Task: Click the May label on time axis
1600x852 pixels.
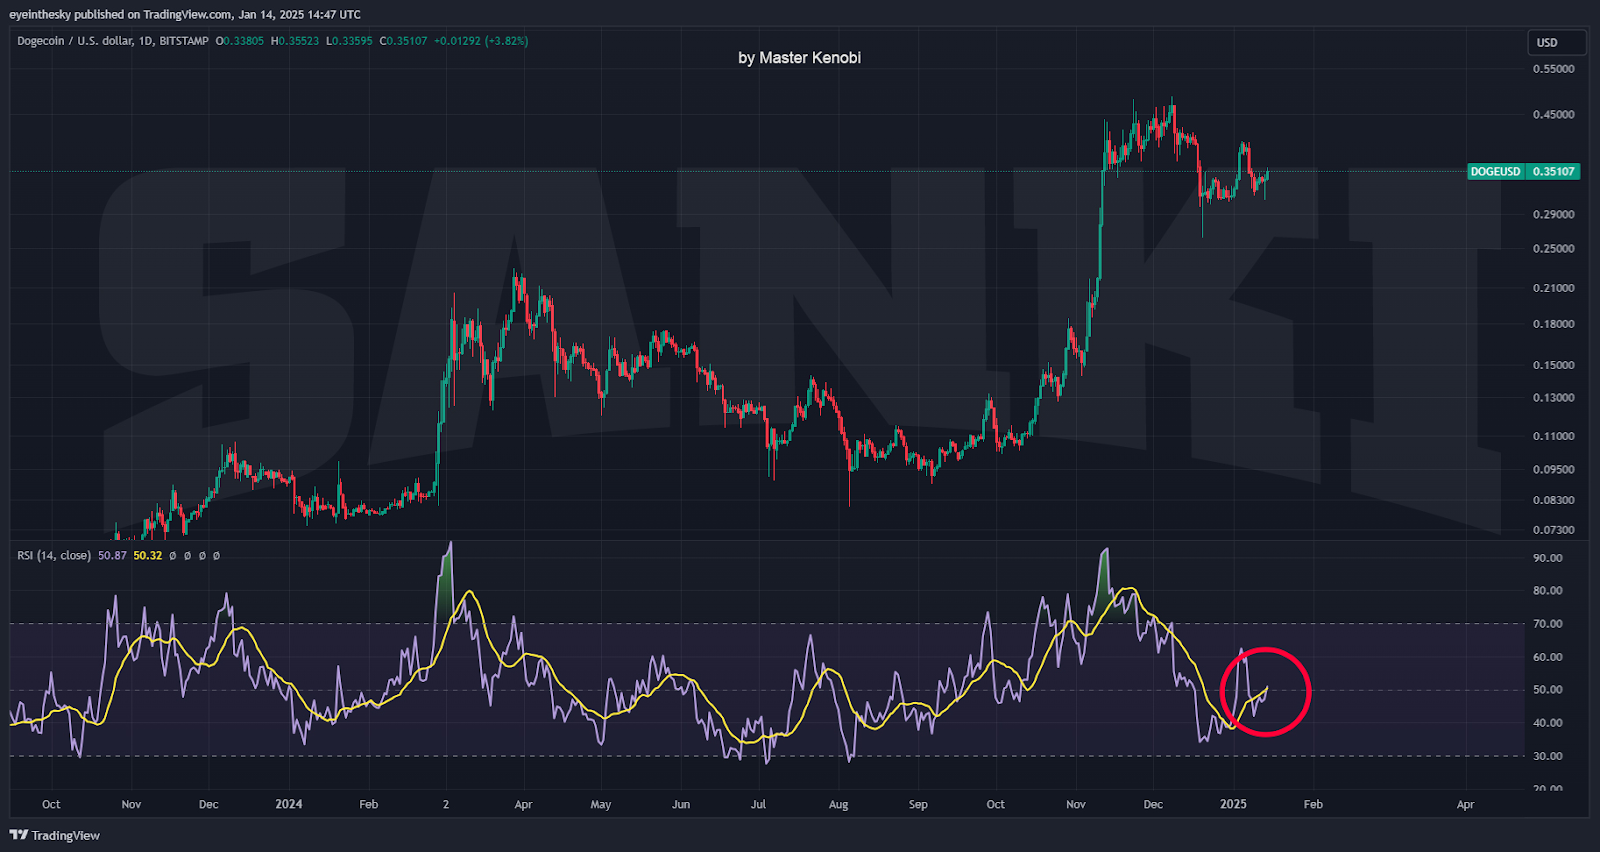Action: [x=601, y=804]
